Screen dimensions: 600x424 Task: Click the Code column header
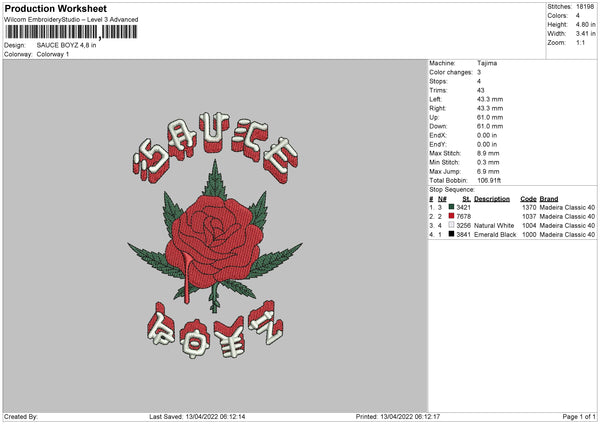coord(528,199)
